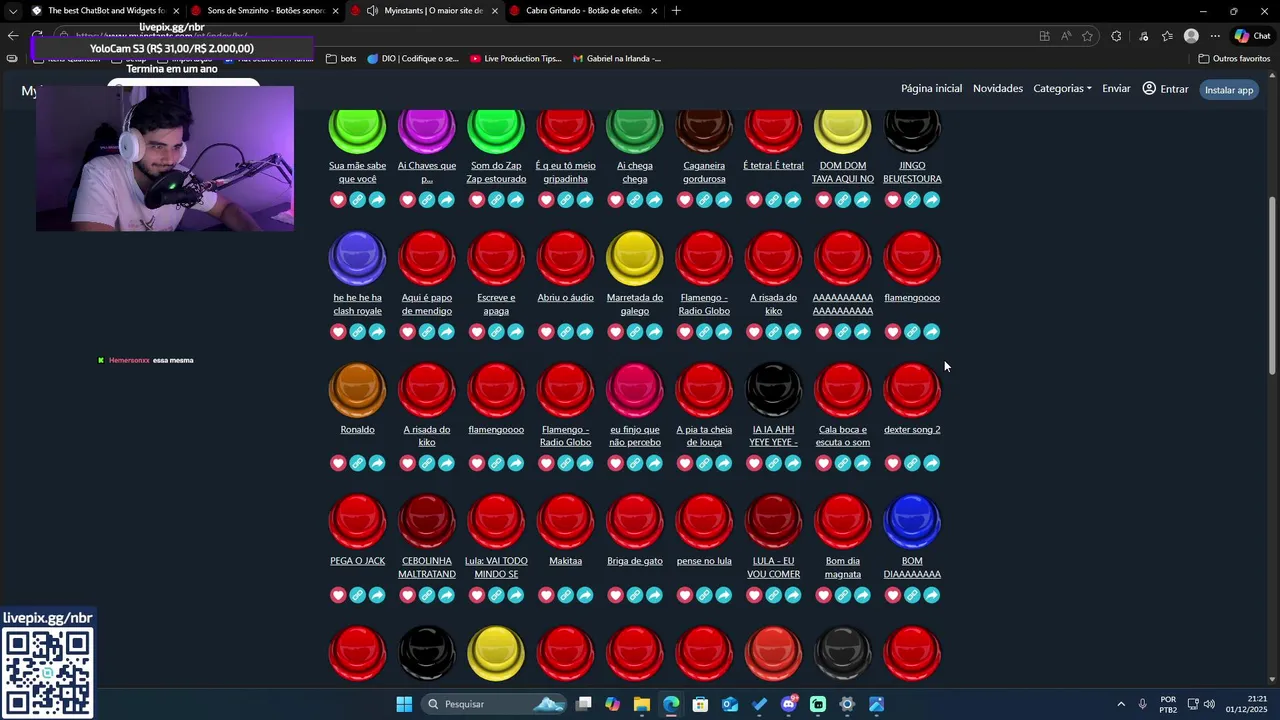Open the Windows Start menu
The image size is (1280, 720).
[x=404, y=704]
